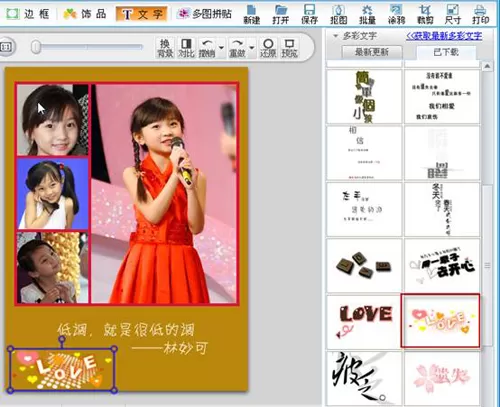500x407 pixels.
Task: Click the 打印 print icon
Action: 480,15
